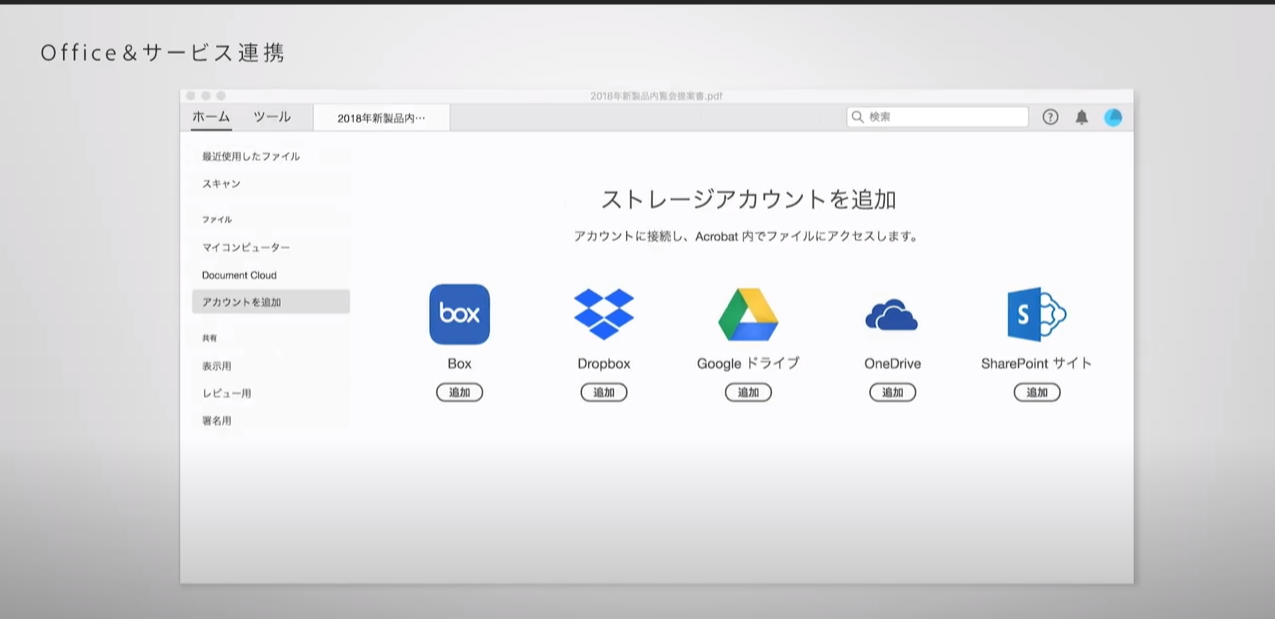Click the SharePoint site icon
Screen dimensions: 1275x619
click(x=1037, y=314)
